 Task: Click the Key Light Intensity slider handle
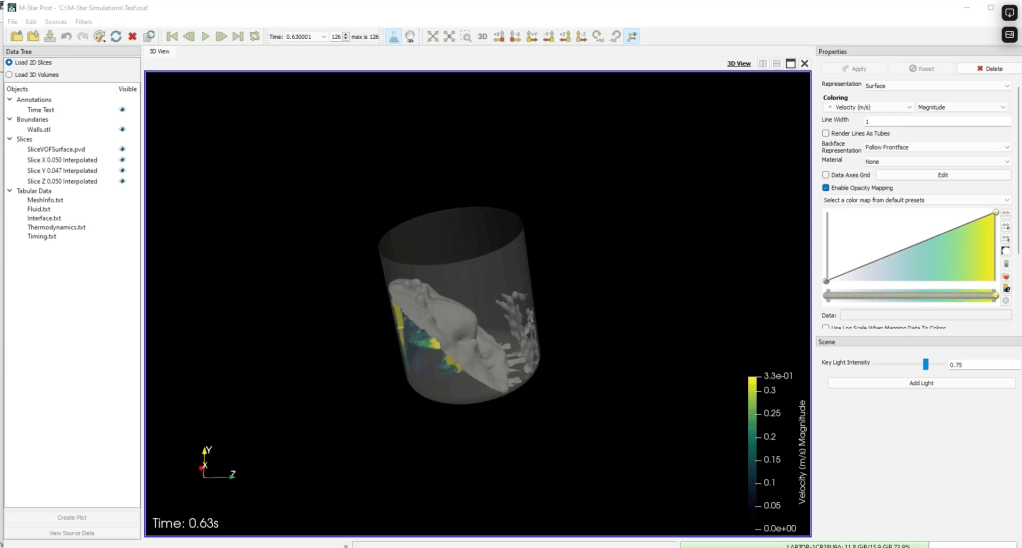pyautogui.click(x=926, y=364)
